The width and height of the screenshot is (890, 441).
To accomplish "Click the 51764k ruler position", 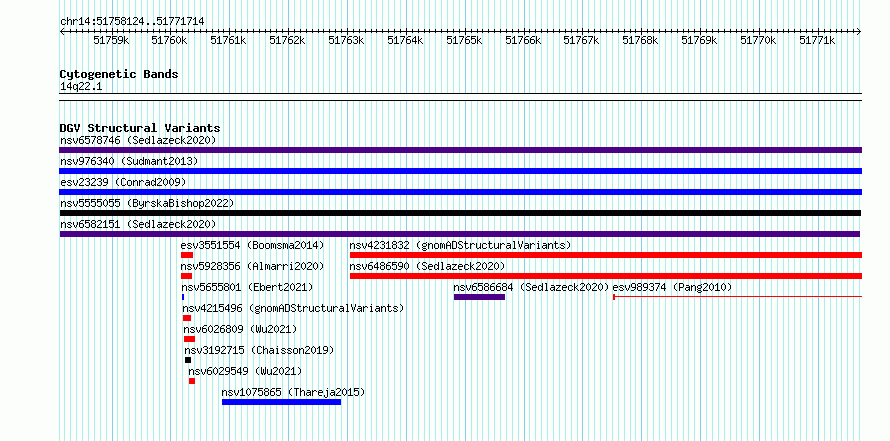I will click(x=405, y=40).
